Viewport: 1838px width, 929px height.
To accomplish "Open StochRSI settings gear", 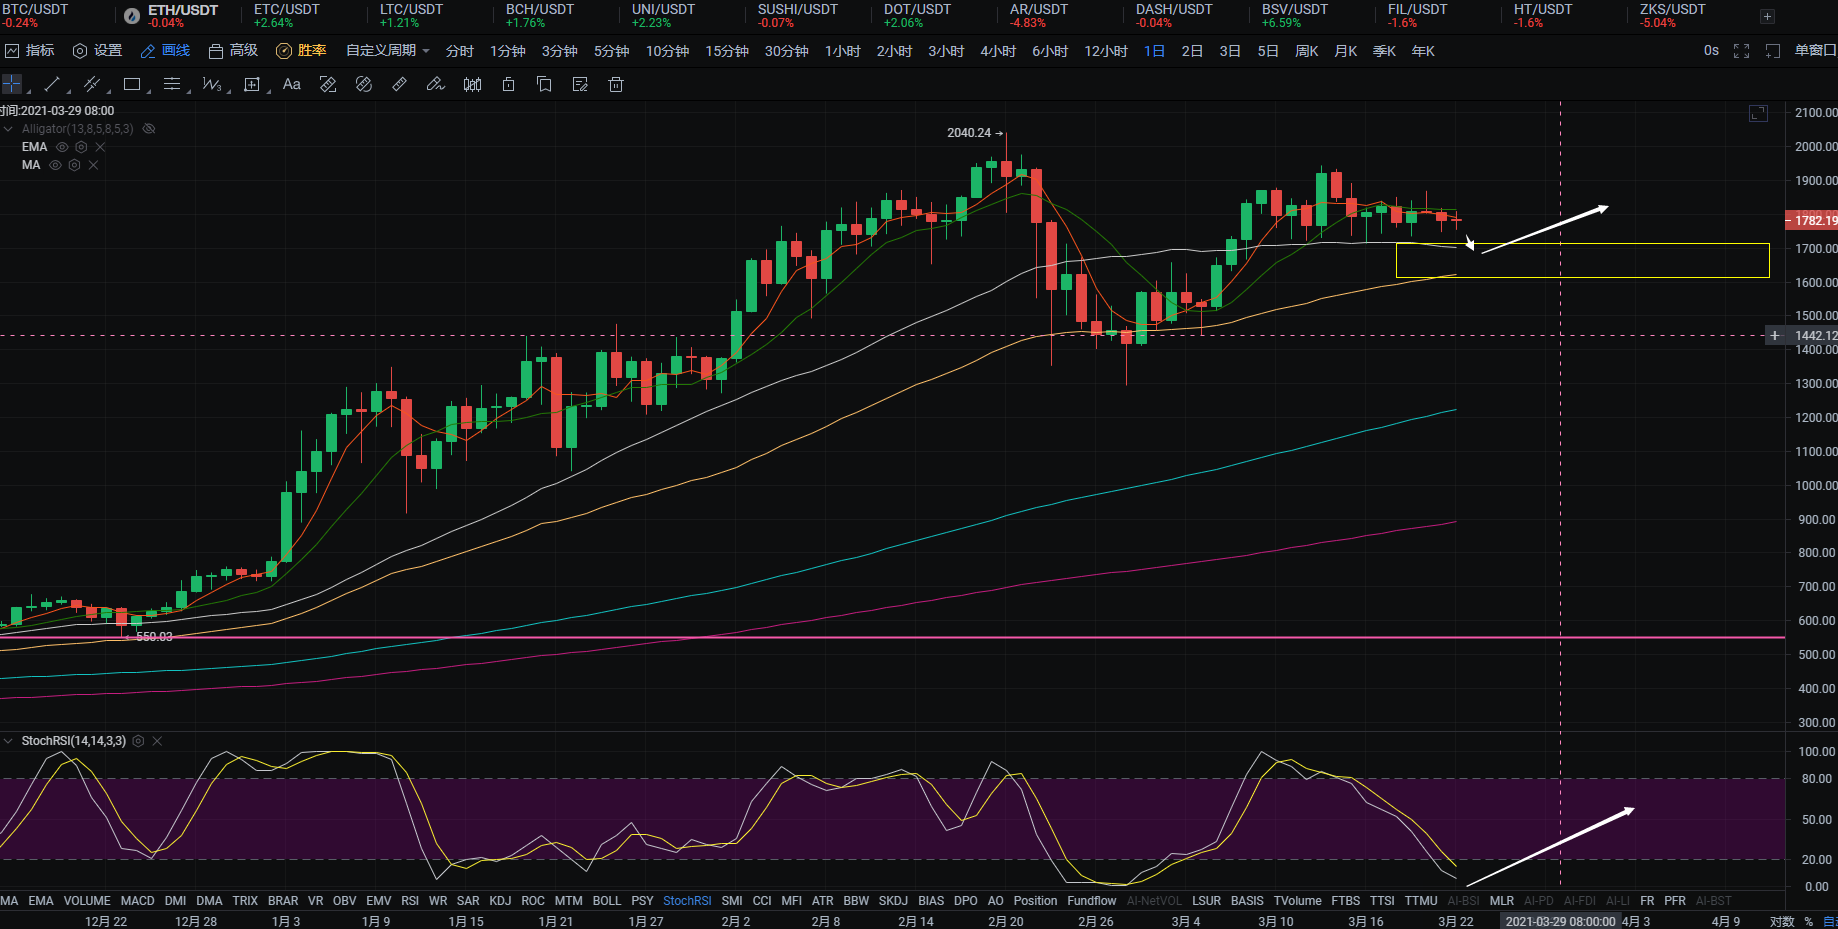I will tap(138, 741).
